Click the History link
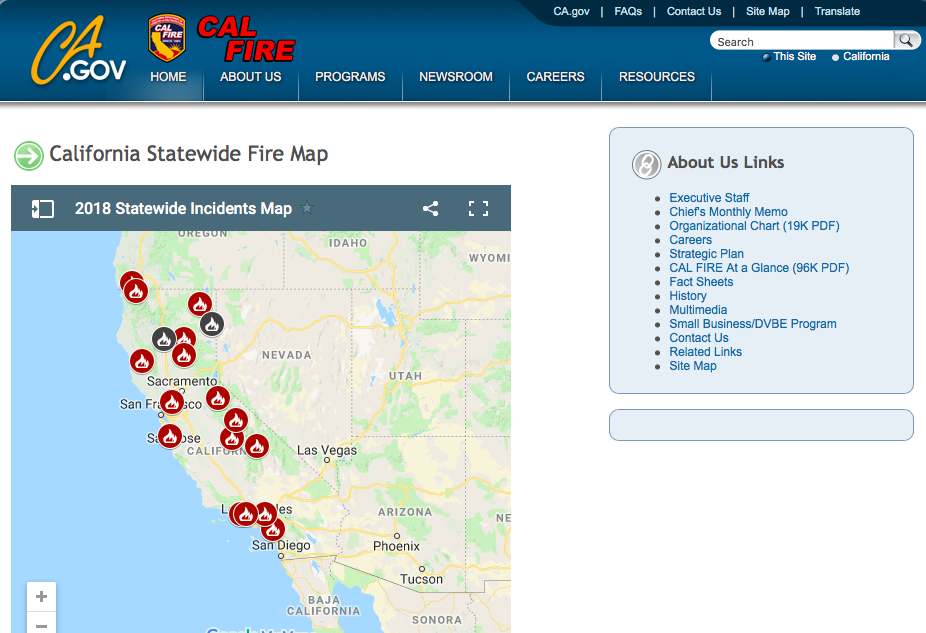926x633 pixels. click(x=688, y=296)
